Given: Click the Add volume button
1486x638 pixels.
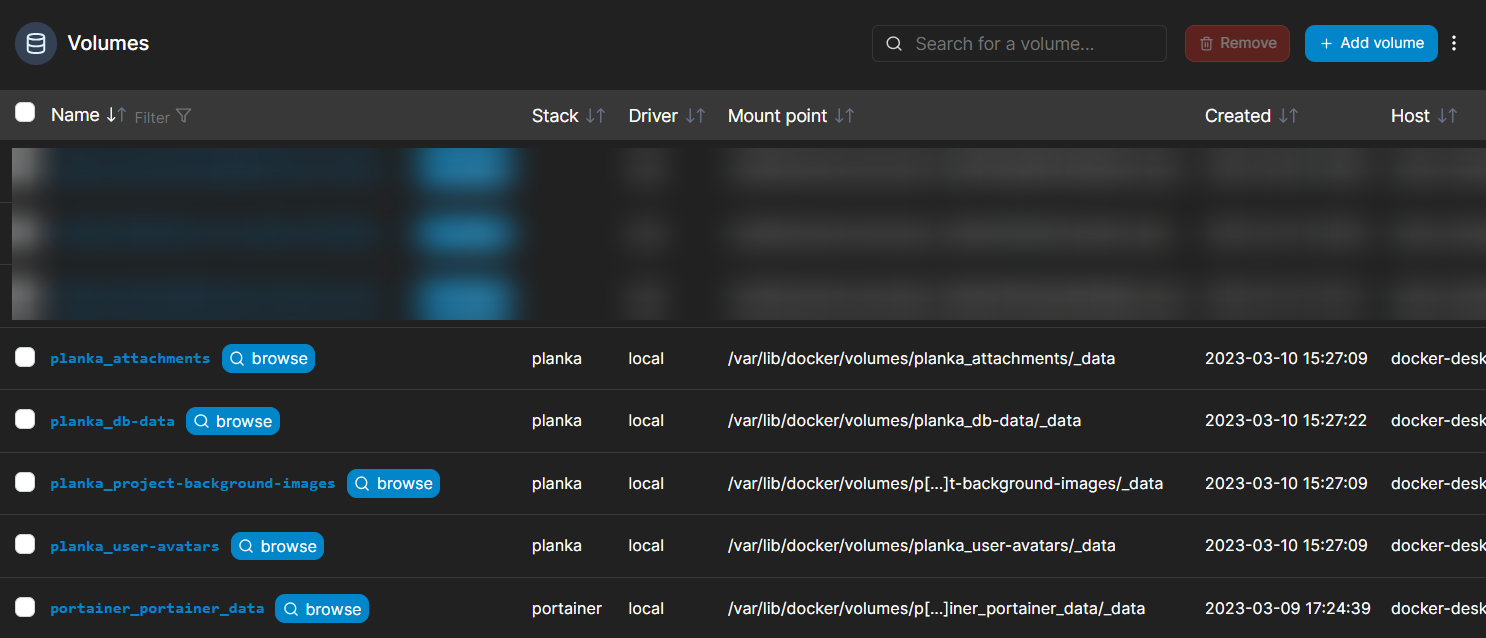Looking at the screenshot, I should [x=1371, y=43].
